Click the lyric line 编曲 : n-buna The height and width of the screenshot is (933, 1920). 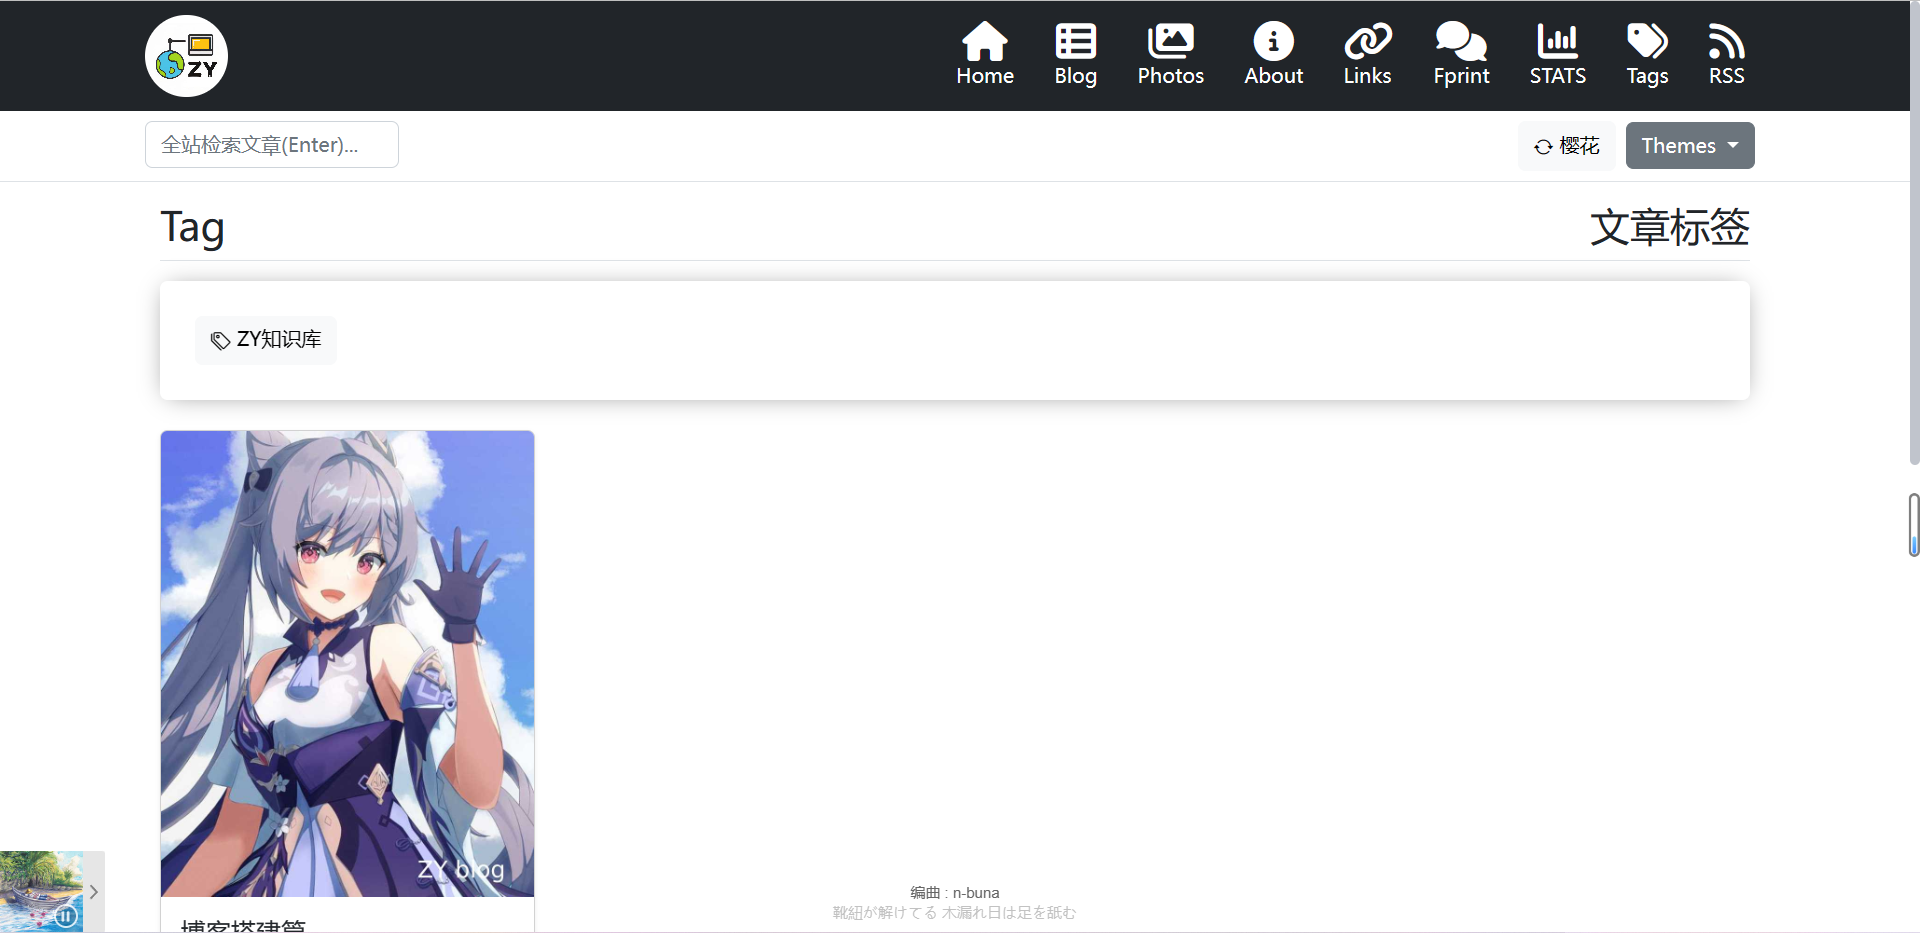(x=955, y=893)
